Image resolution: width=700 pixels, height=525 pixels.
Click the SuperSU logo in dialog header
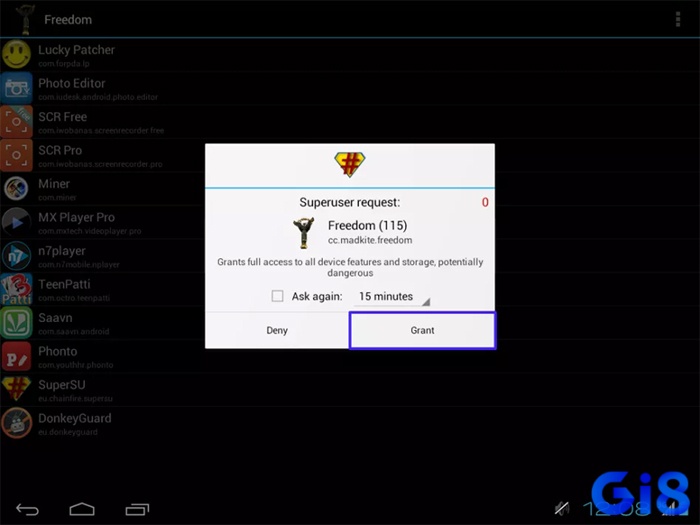pyautogui.click(x=350, y=164)
